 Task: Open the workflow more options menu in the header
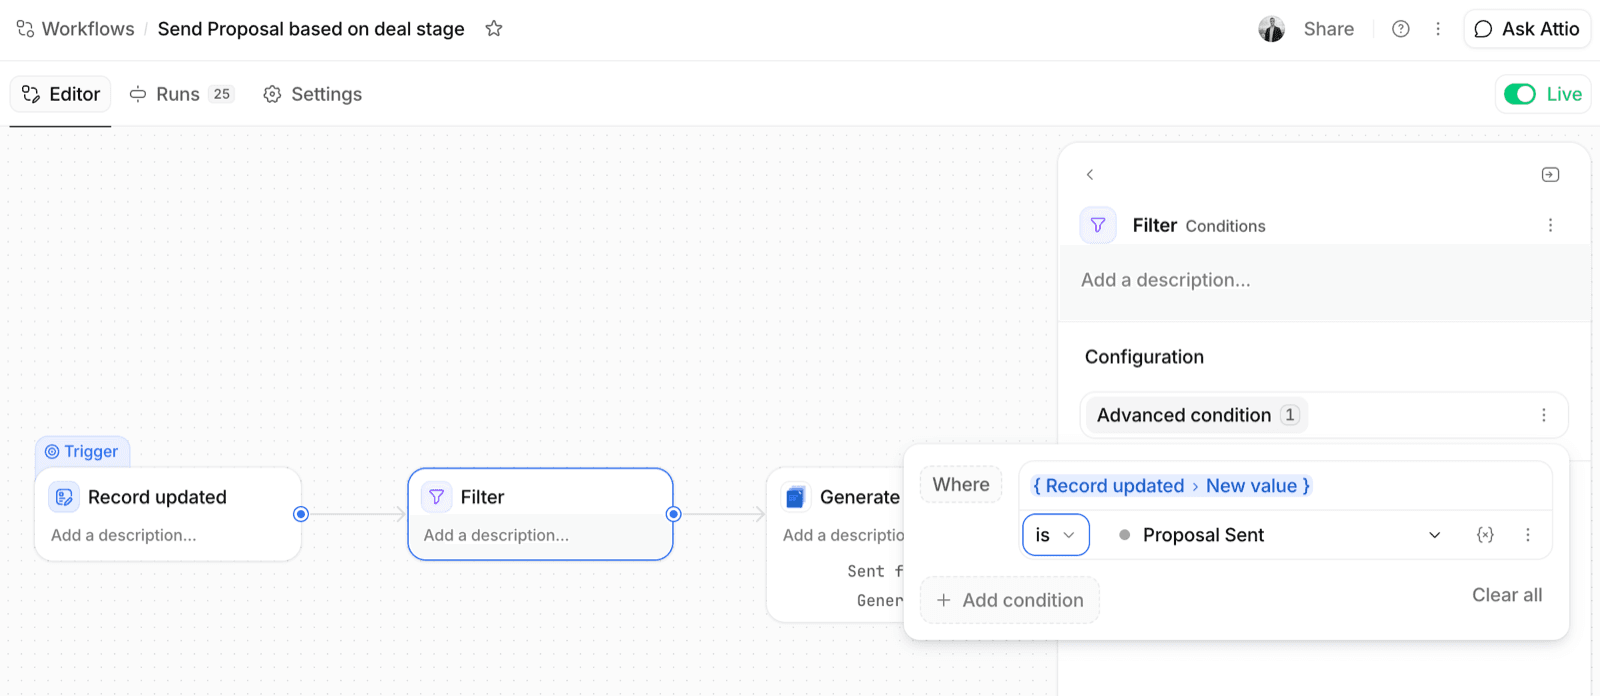[x=1438, y=29]
